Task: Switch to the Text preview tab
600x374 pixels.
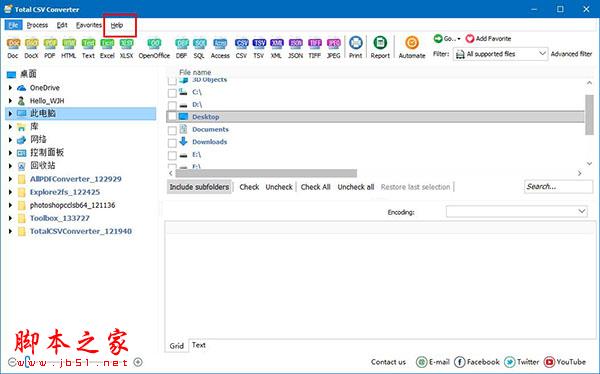Action: [x=199, y=345]
